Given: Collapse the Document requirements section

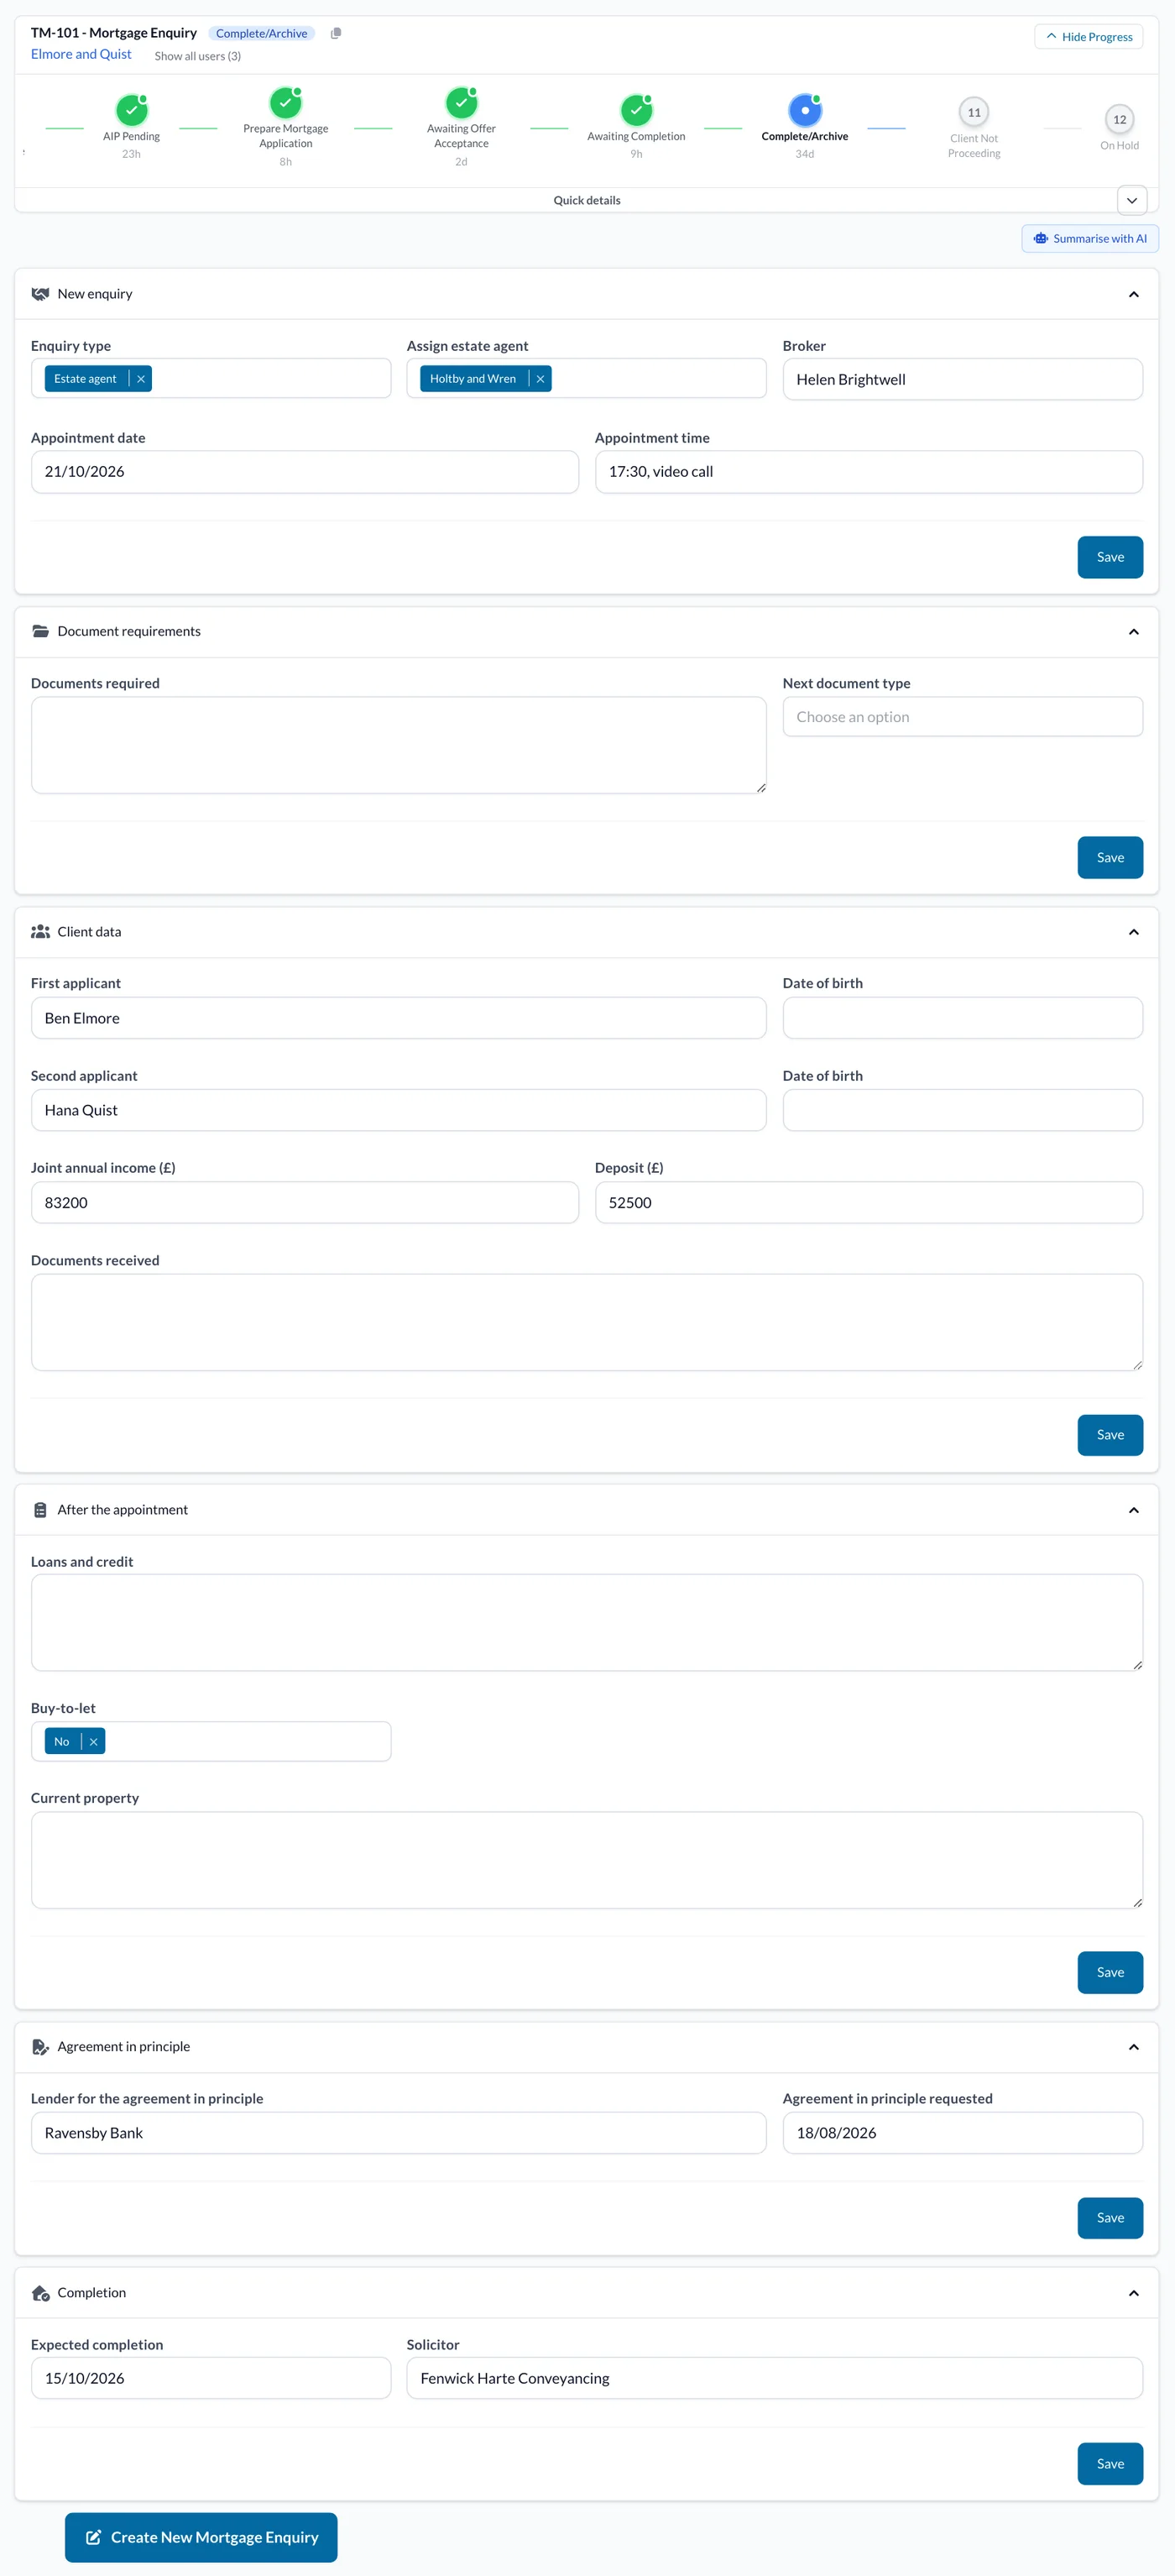Looking at the screenshot, I should pyautogui.click(x=1134, y=631).
